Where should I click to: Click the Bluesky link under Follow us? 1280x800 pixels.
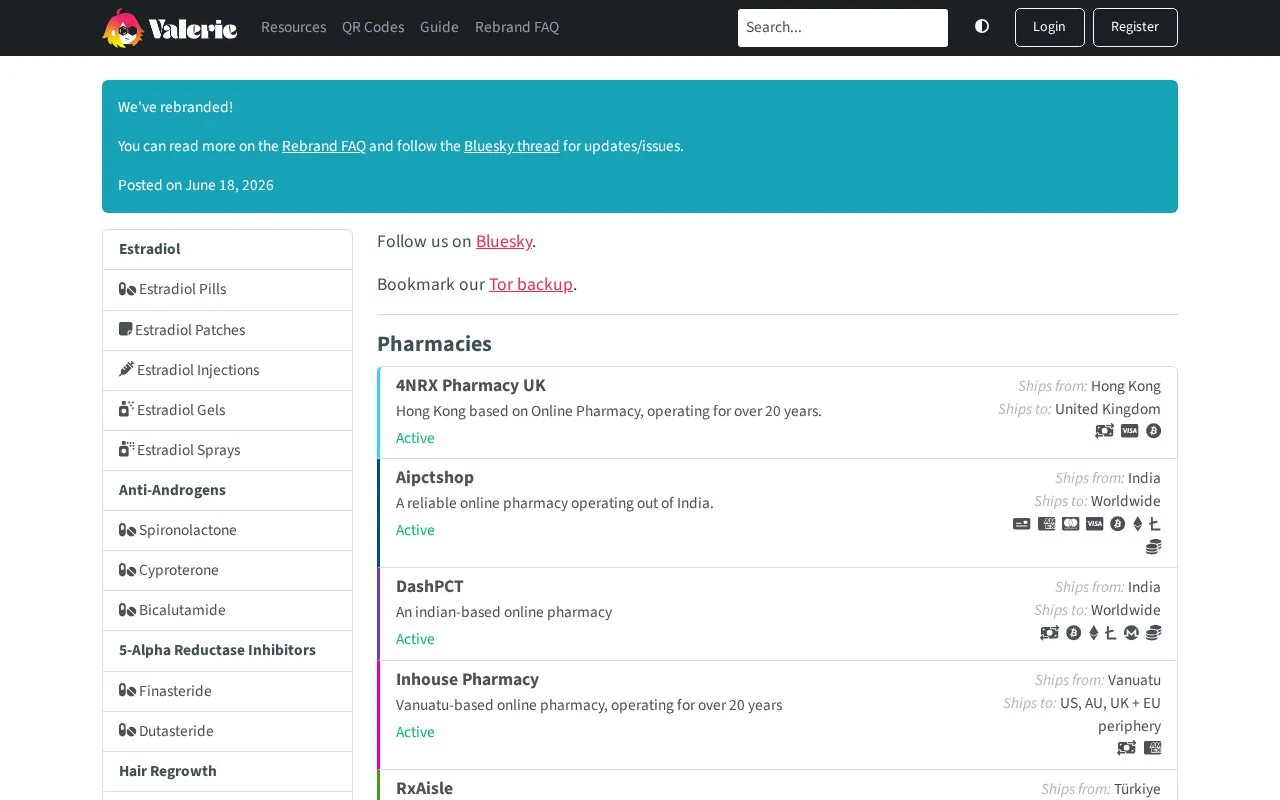coord(504,241)
